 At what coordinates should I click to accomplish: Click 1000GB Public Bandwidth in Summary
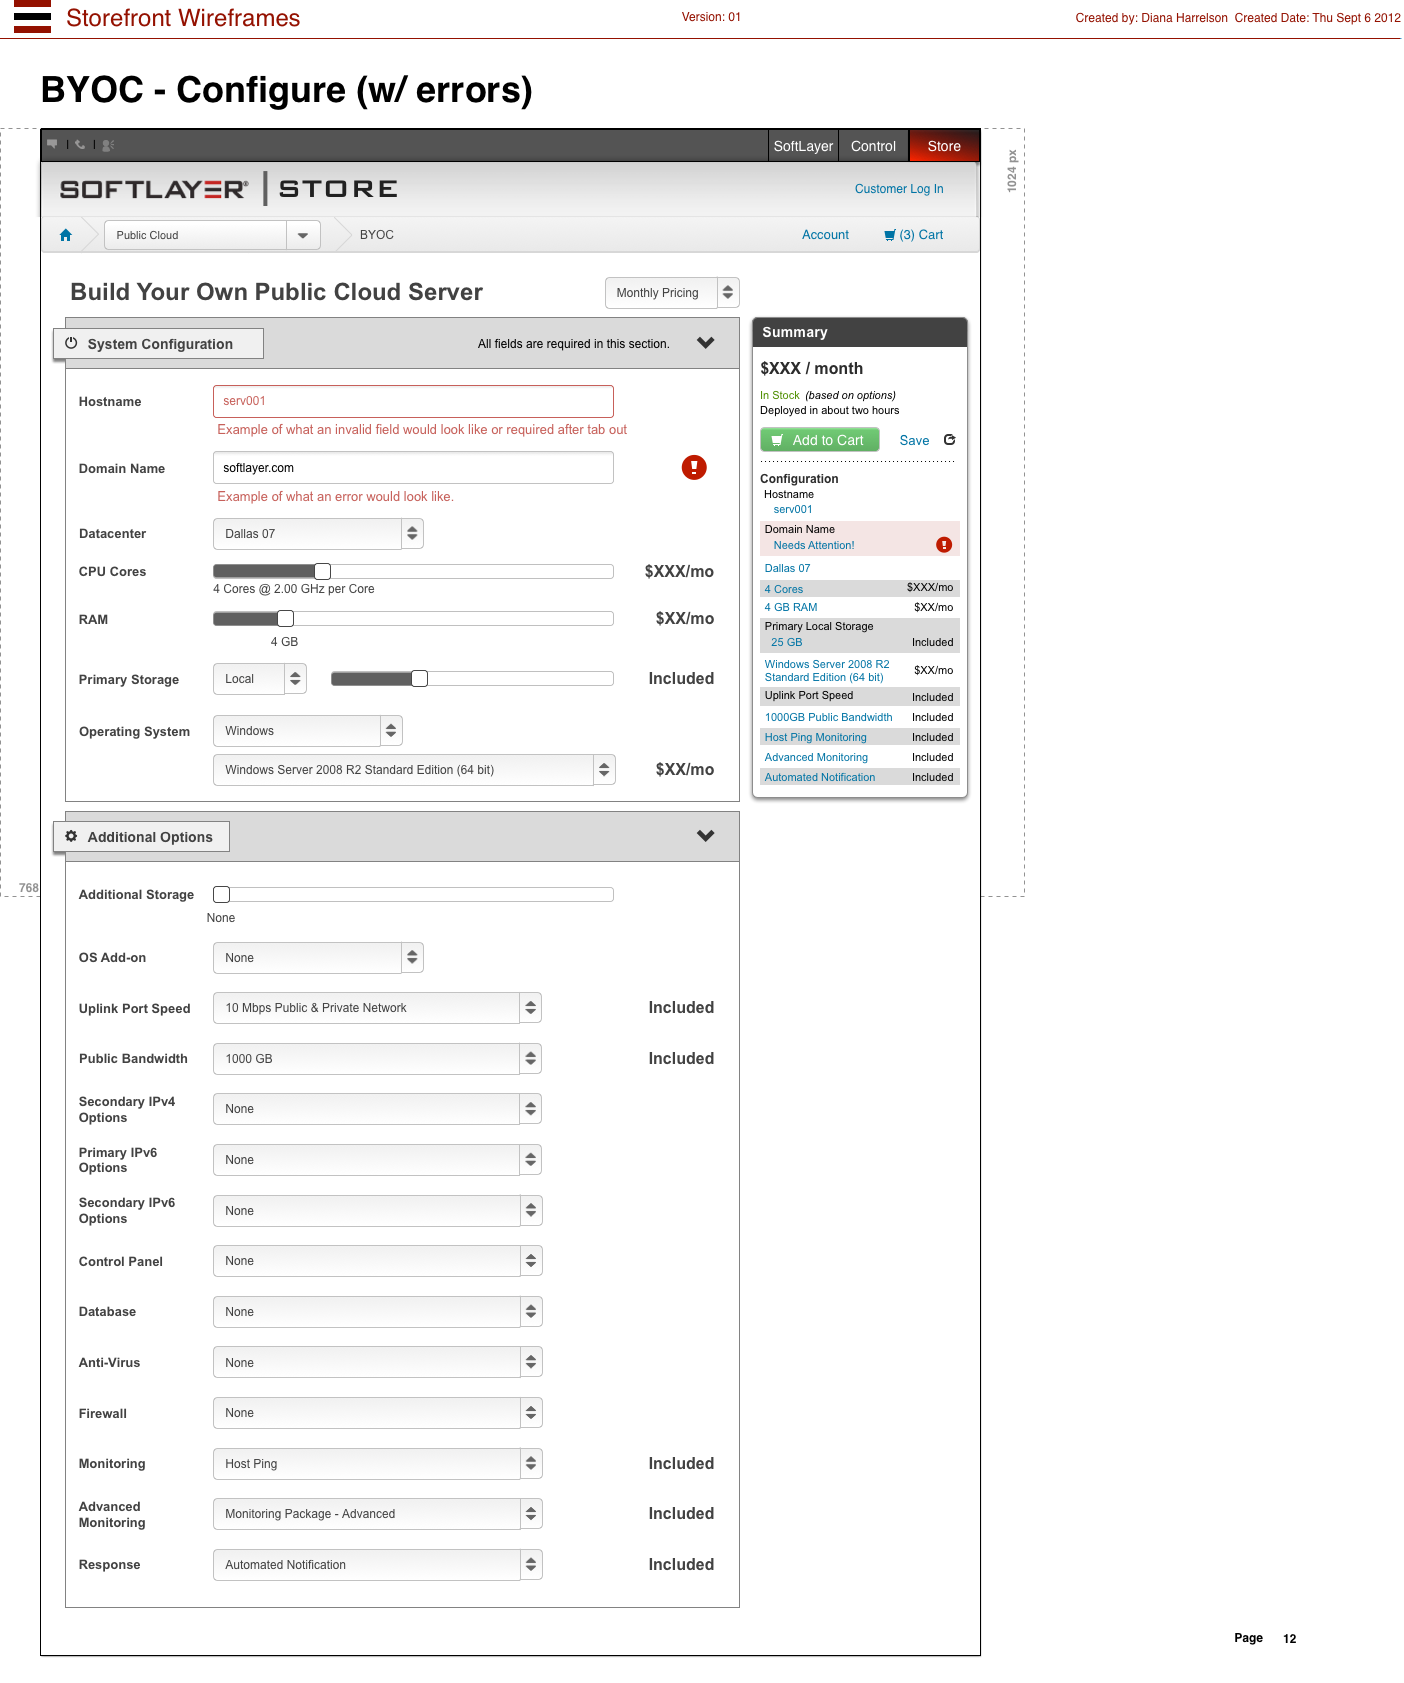[828, 718]
